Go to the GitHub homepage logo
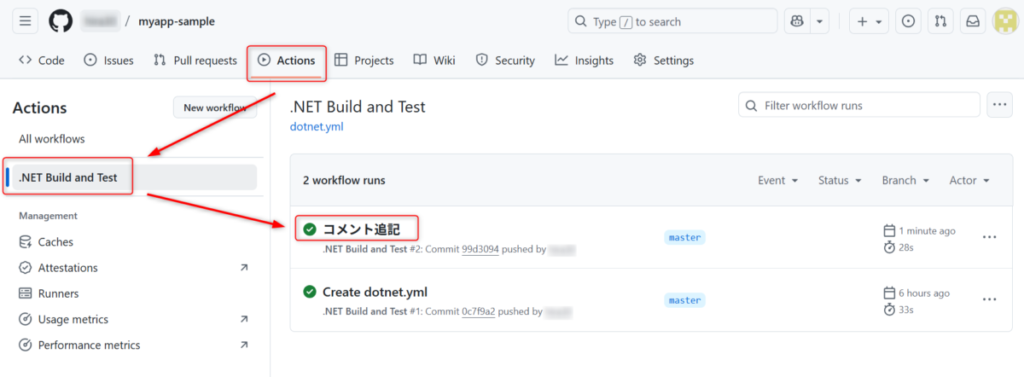The width and height of the screenshot is (1024, 377). pyautogui.click(x=61, y=22)
